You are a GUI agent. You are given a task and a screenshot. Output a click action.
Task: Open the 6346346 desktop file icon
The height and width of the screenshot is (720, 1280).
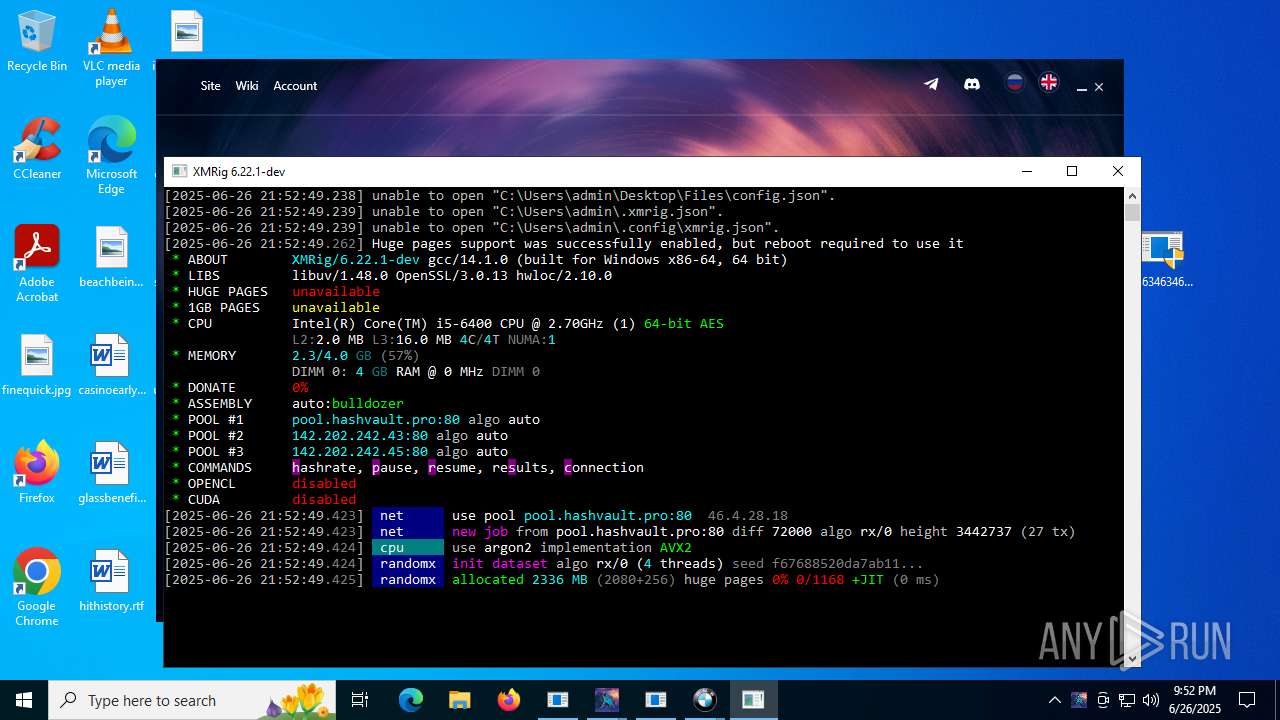pyautogui.click(x=1167, y=259)
